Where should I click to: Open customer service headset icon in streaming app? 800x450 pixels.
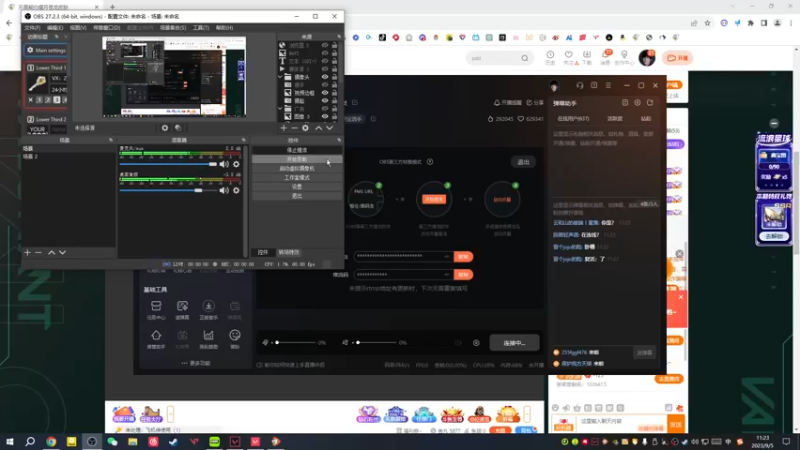[x=580, y=85]
